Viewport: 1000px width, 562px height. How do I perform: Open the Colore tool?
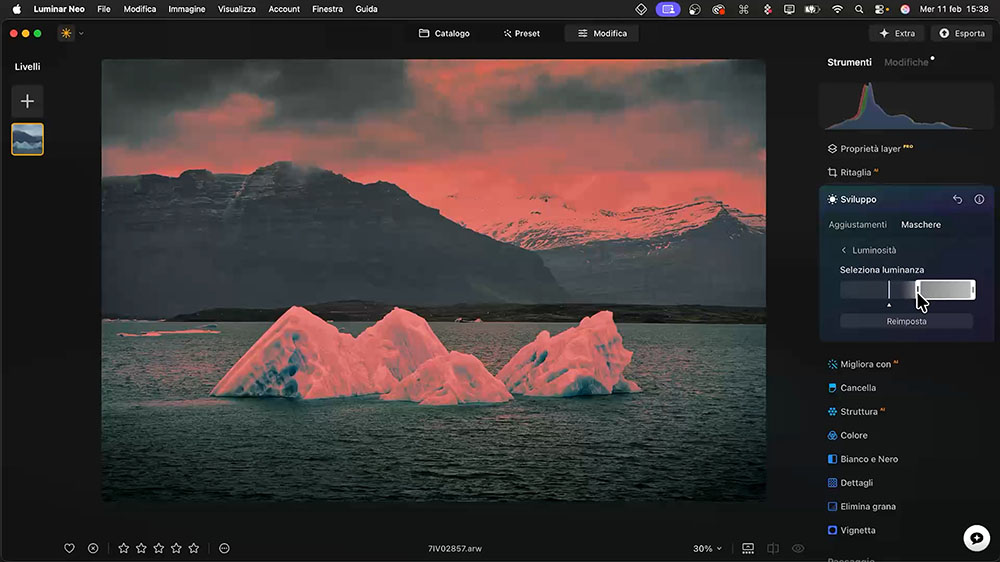pos(848,435)
